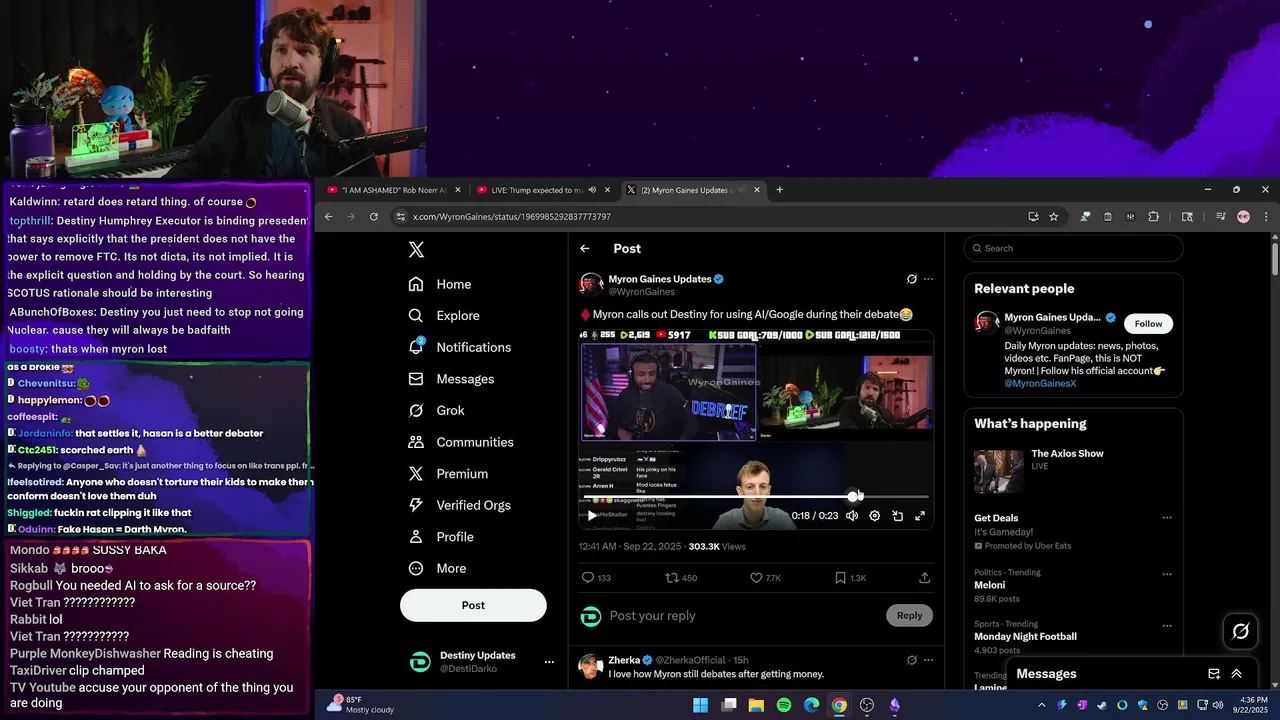Viewport: 1280px width, 720px height.
Task: Open Monday Night Football trend
Action: (1025, 637)
